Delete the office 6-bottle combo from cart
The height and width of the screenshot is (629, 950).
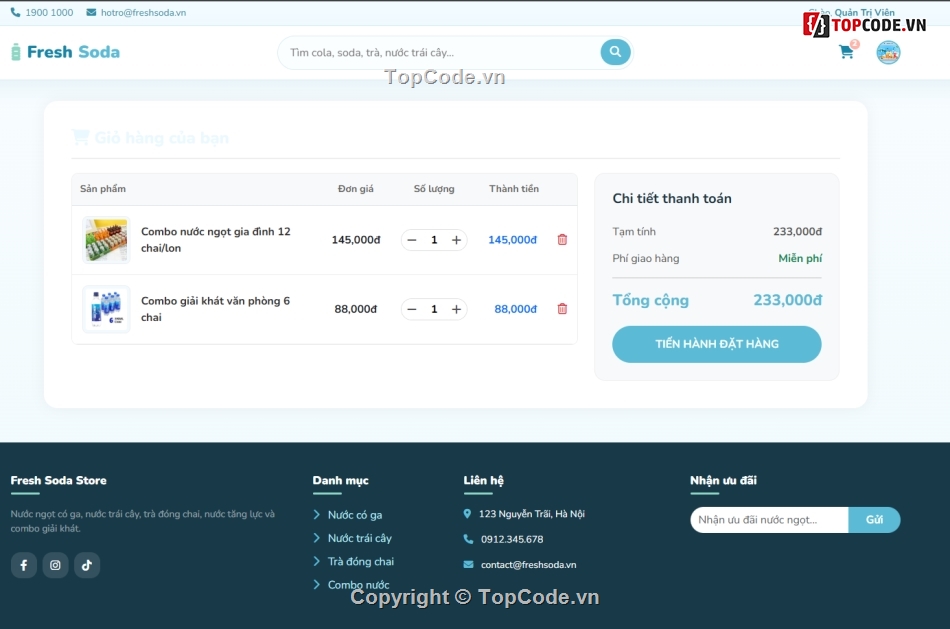pos(562,308)
